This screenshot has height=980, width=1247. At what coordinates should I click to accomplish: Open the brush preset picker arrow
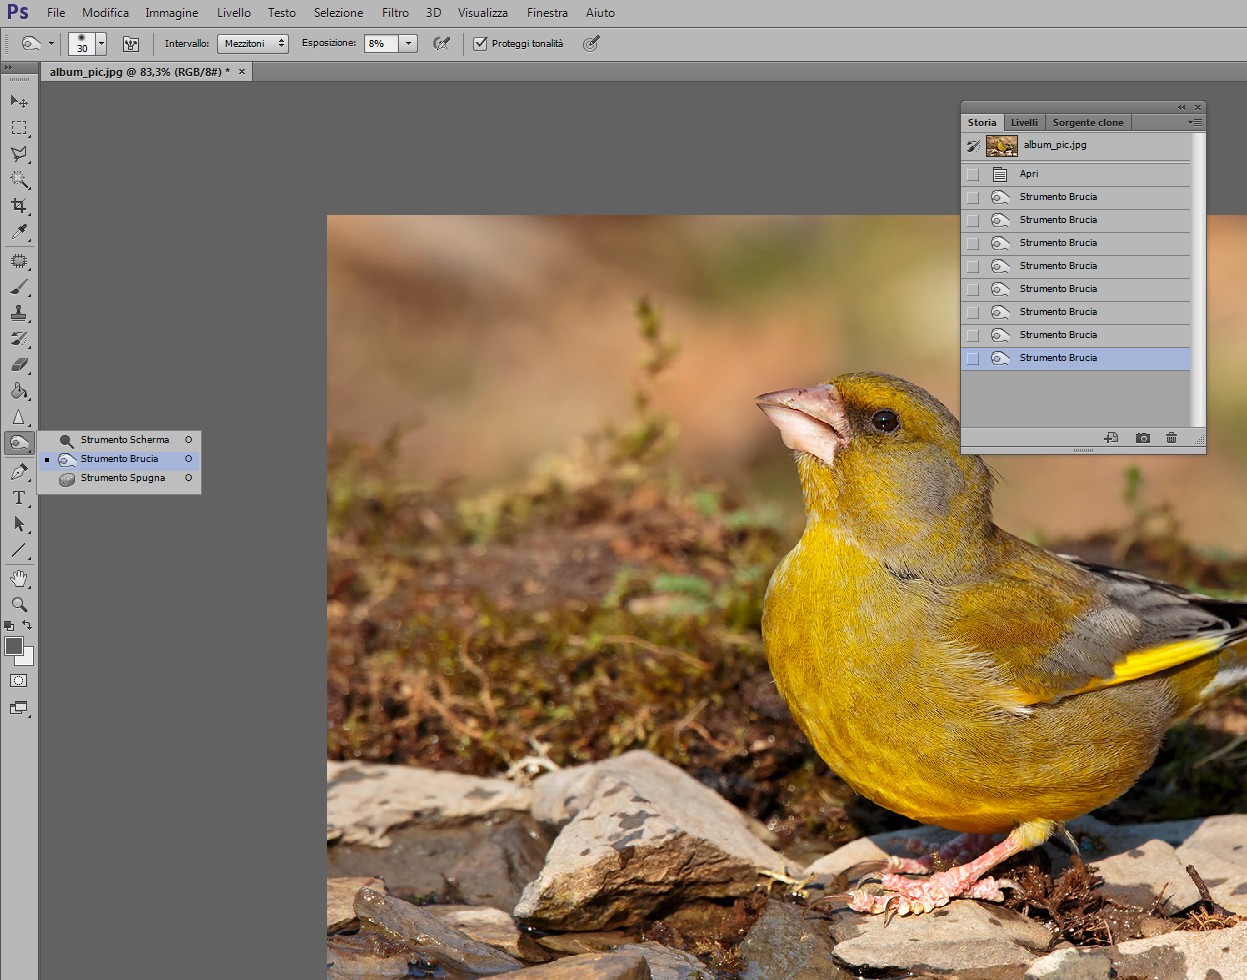click(x=101, y=44)
